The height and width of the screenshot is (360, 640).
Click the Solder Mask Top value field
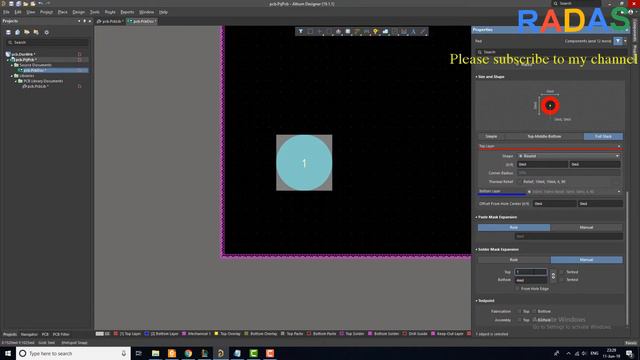531,272
